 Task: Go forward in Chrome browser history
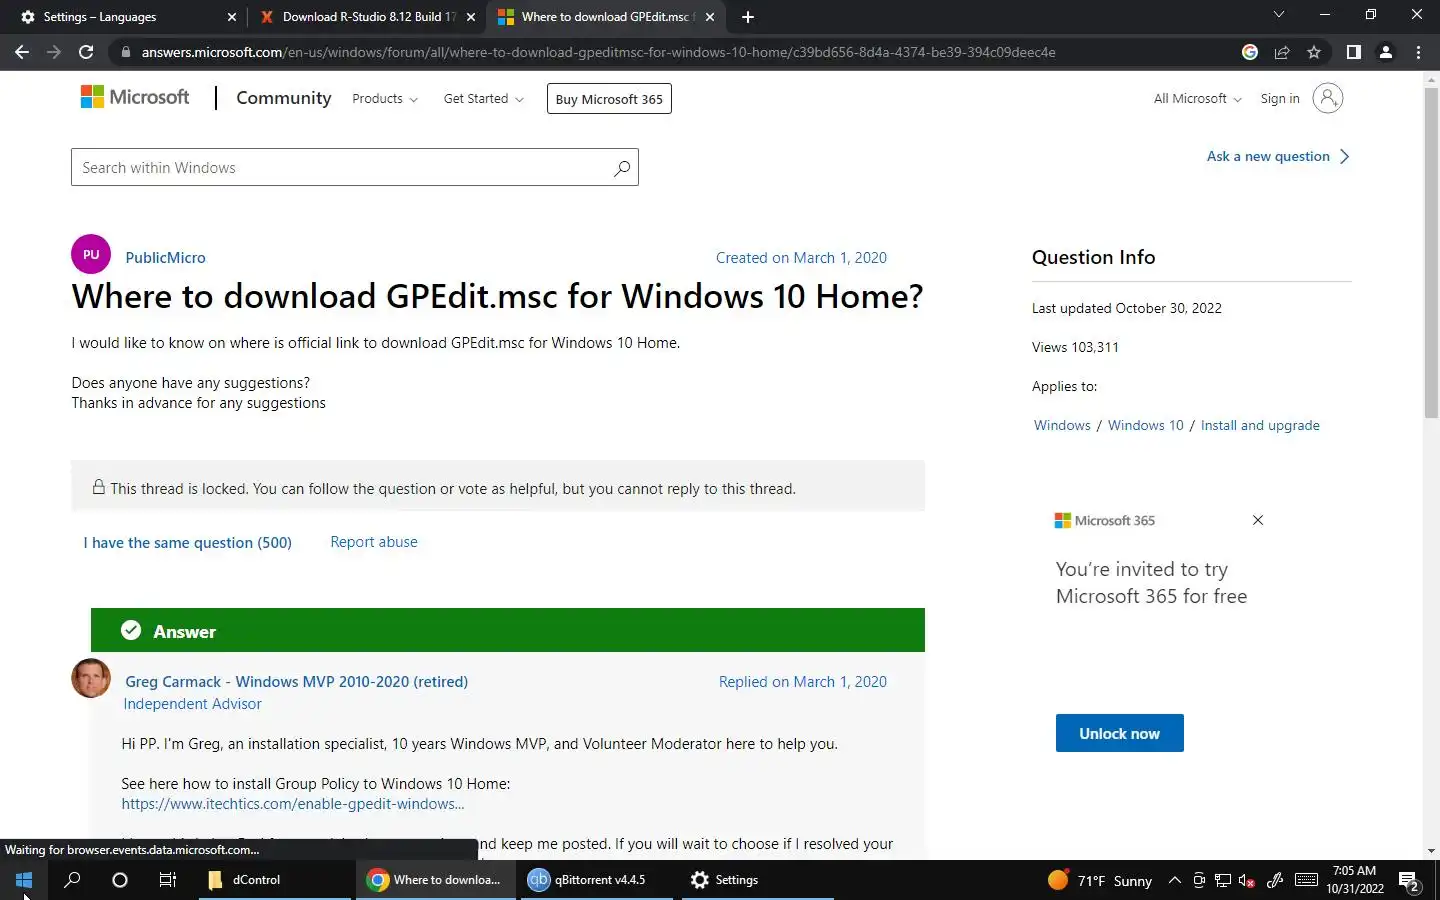click(x=54, y=52)
